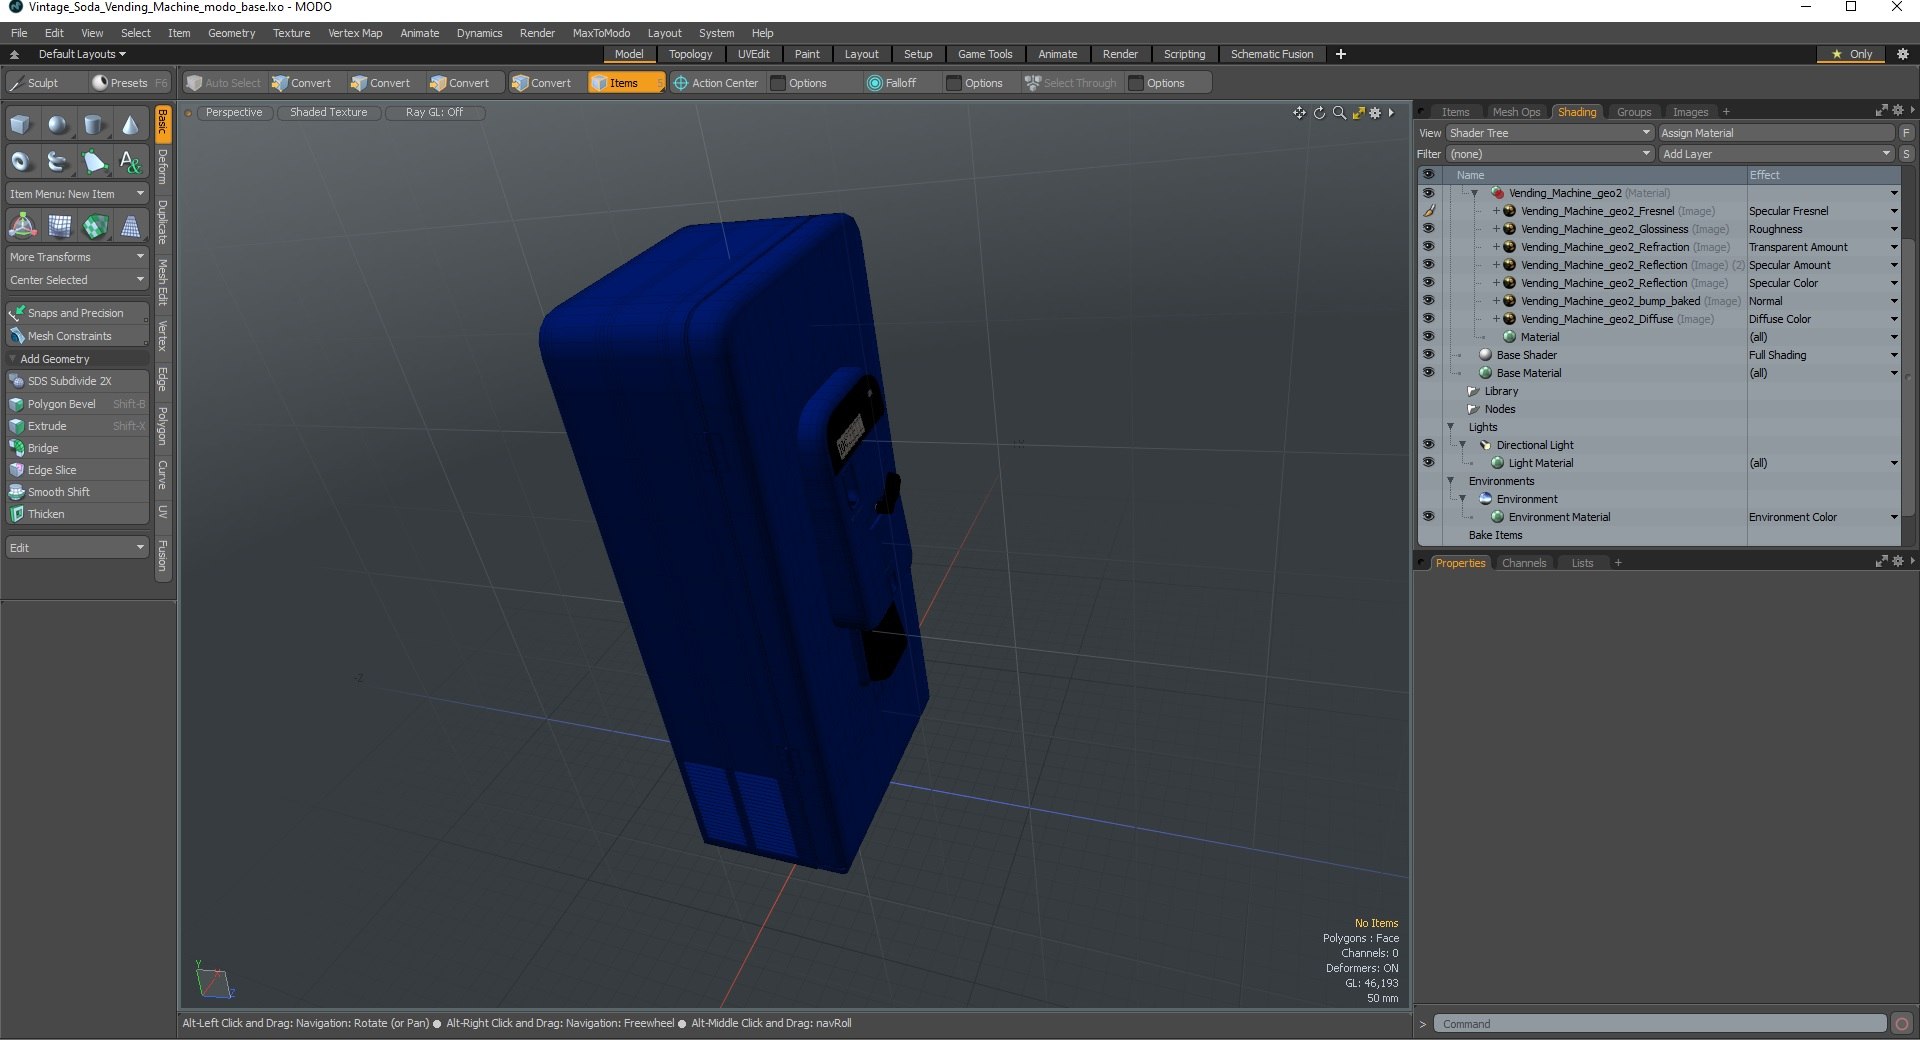
Task: Click the viewport rotate icon
Action: (1319, 113)
